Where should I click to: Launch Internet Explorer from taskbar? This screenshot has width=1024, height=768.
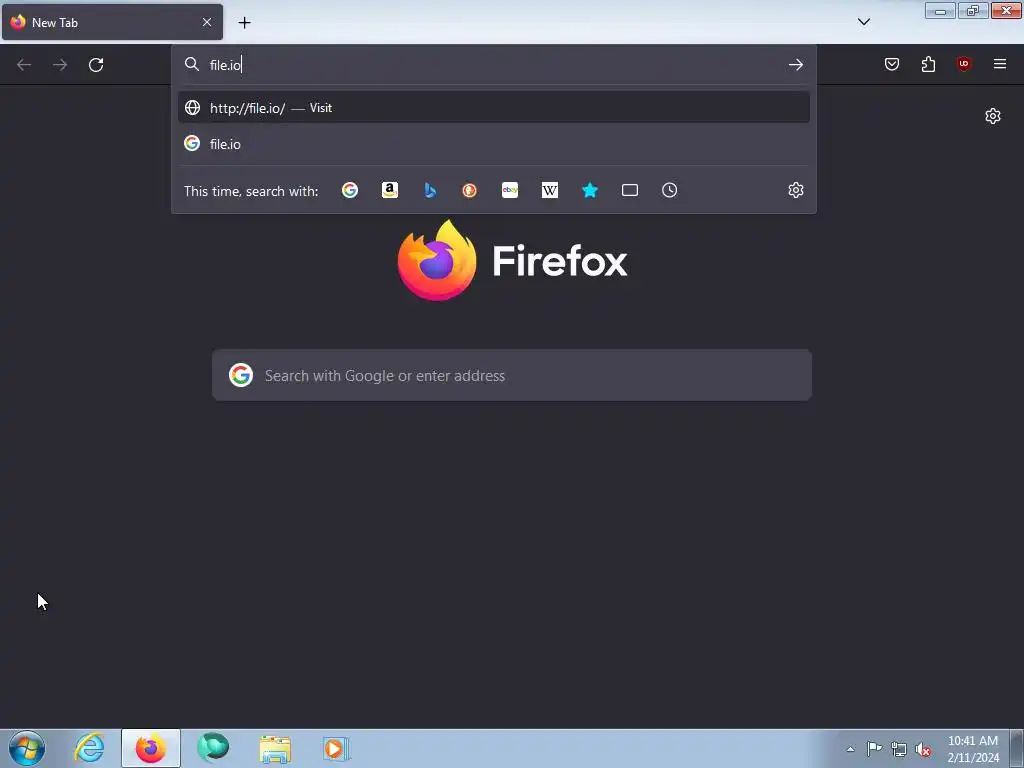click(89, 748)
